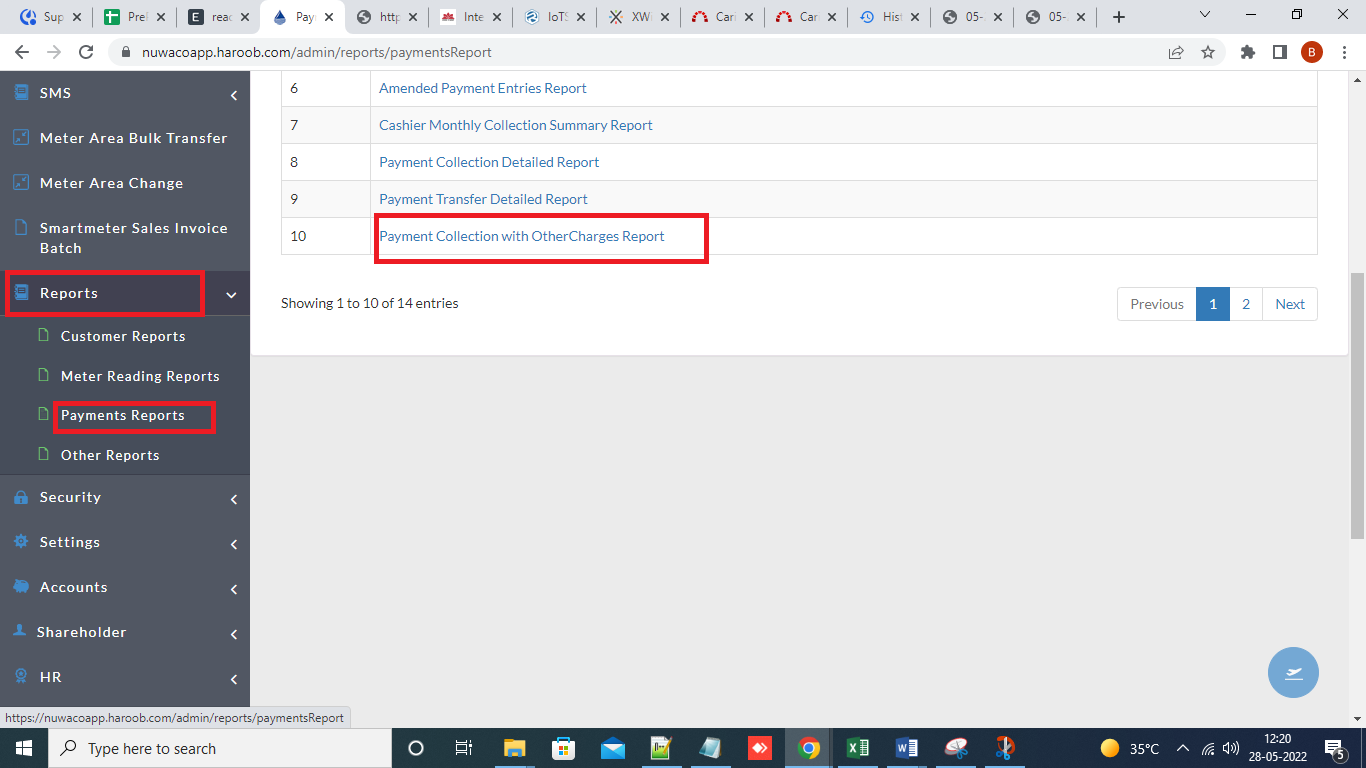Expand the Accounts menu chevron

click(x=234, y=589)
